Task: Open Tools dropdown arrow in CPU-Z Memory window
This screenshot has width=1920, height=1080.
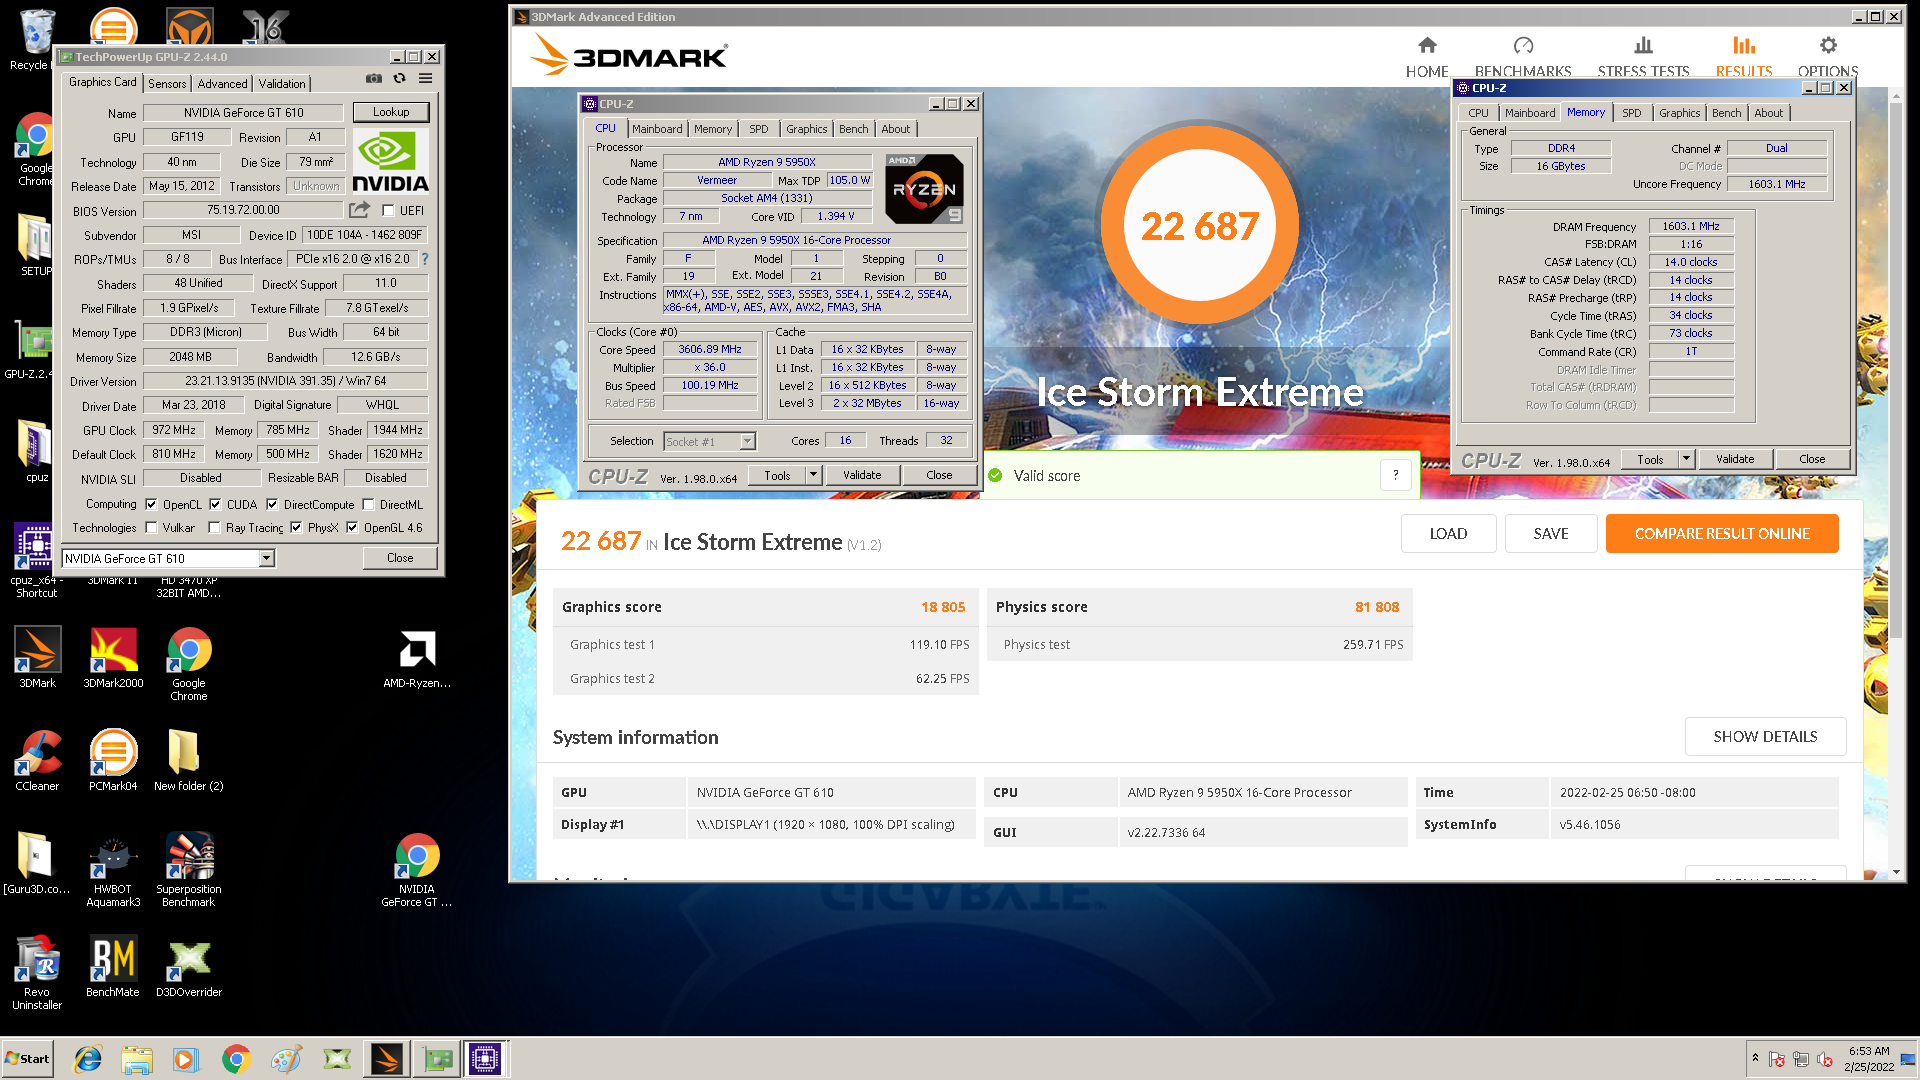Action: click(x=1687, y=459)
